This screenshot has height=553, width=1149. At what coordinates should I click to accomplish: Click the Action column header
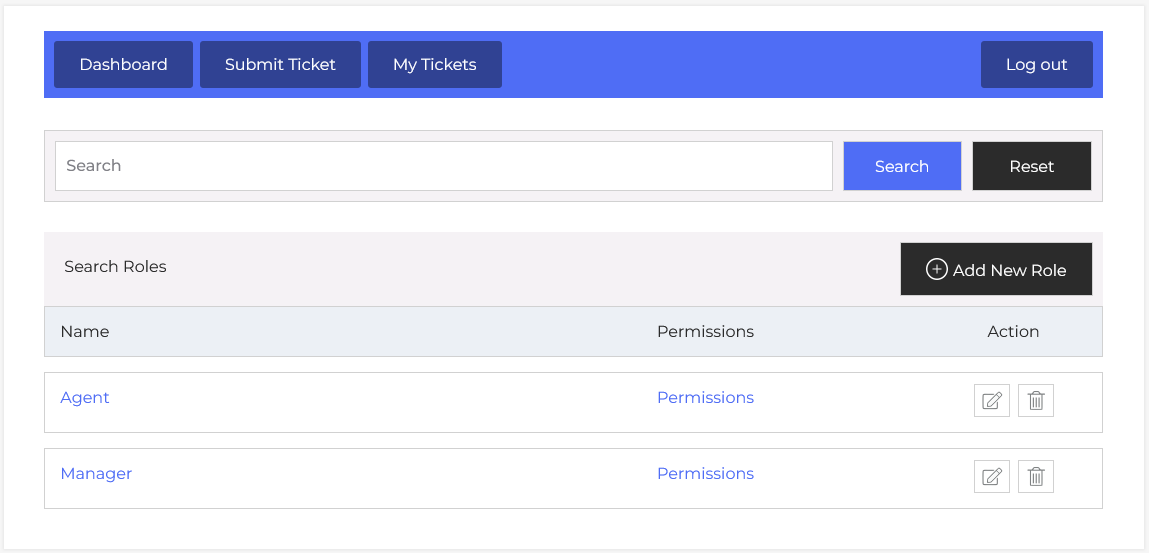[x=1013, y=332]
